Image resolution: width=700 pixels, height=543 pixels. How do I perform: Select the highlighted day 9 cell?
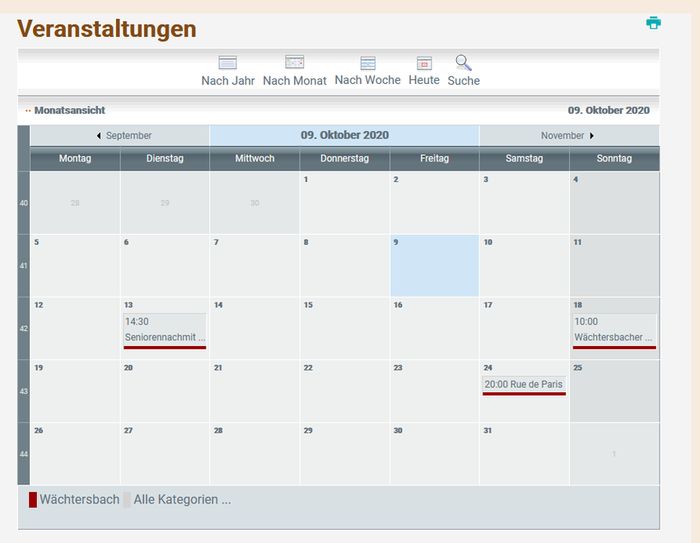434,266
